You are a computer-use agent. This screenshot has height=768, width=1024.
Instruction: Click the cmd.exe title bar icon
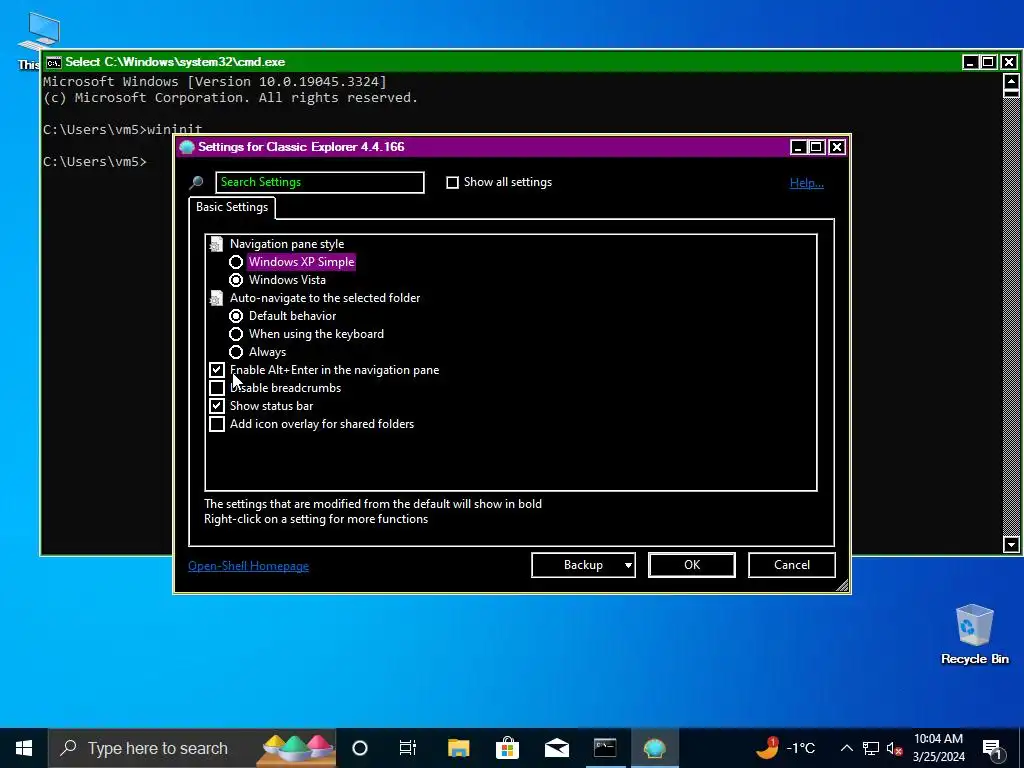tap(54, 62)
